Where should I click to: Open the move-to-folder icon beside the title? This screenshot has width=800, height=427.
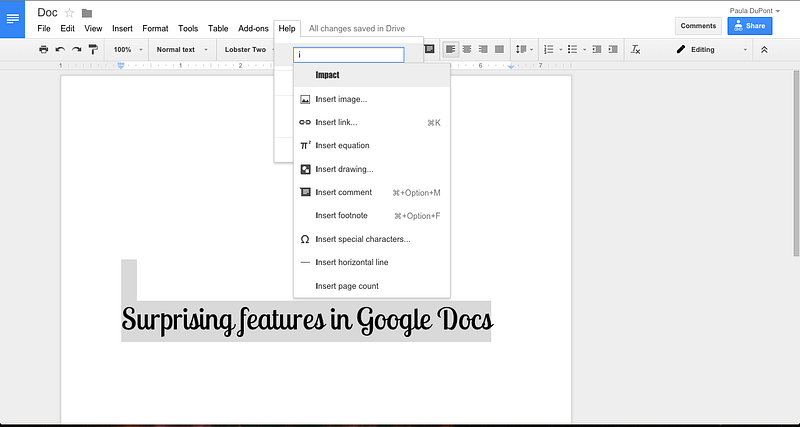87,13
